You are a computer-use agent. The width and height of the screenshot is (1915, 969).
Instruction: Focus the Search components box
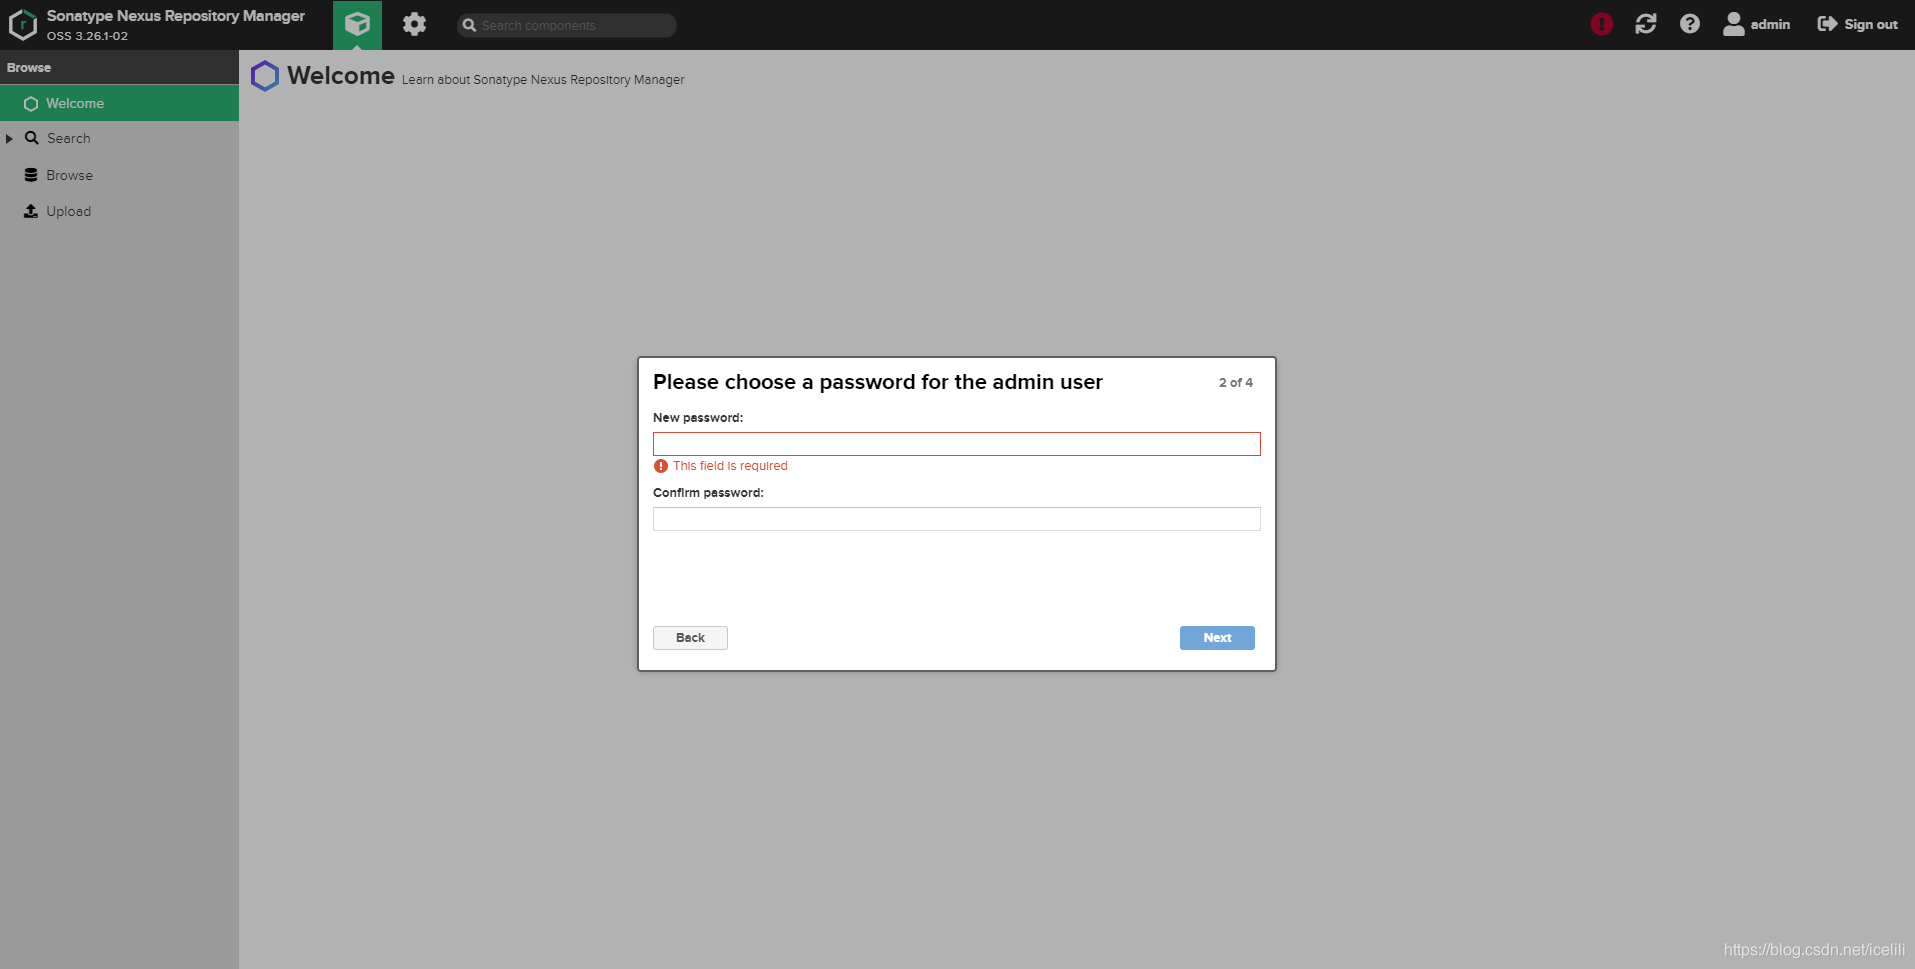[567, 25]
